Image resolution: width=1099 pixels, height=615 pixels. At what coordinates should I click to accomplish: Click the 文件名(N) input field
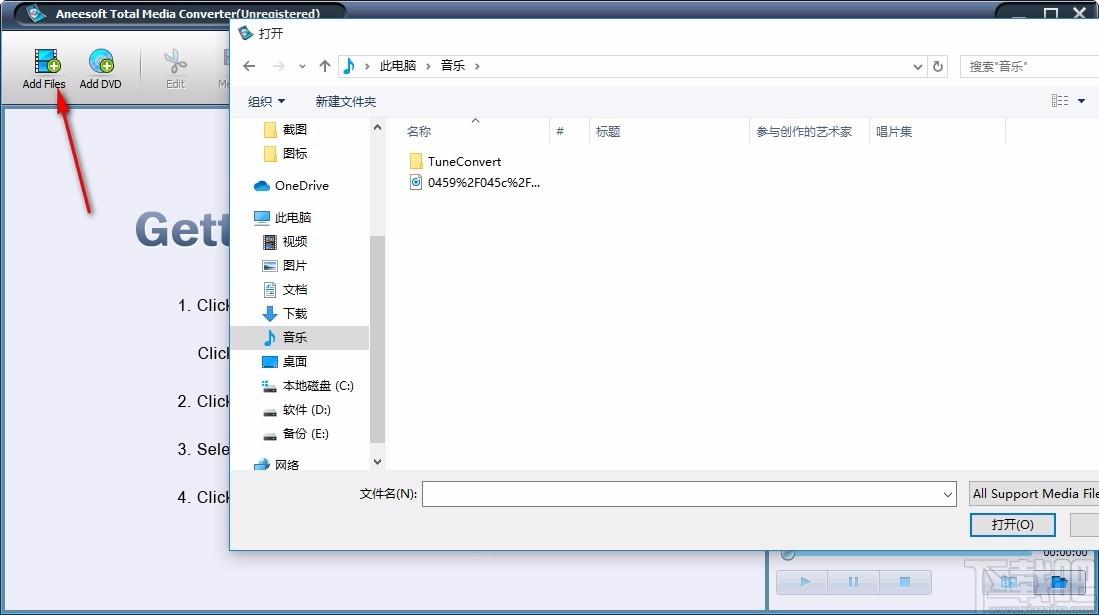(689, 494)
